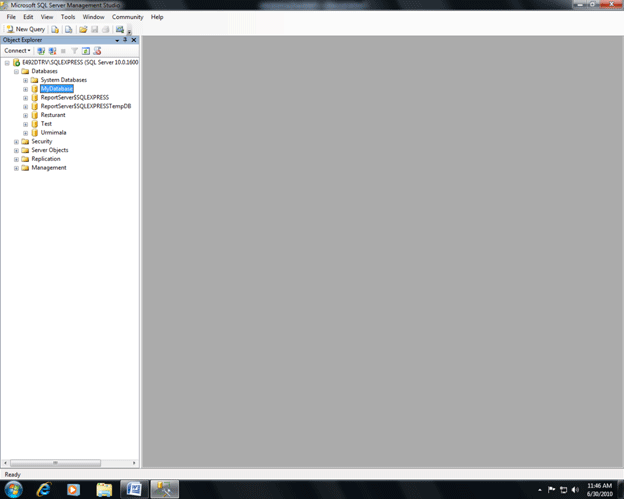Open the Community menu

coord(127,17)
